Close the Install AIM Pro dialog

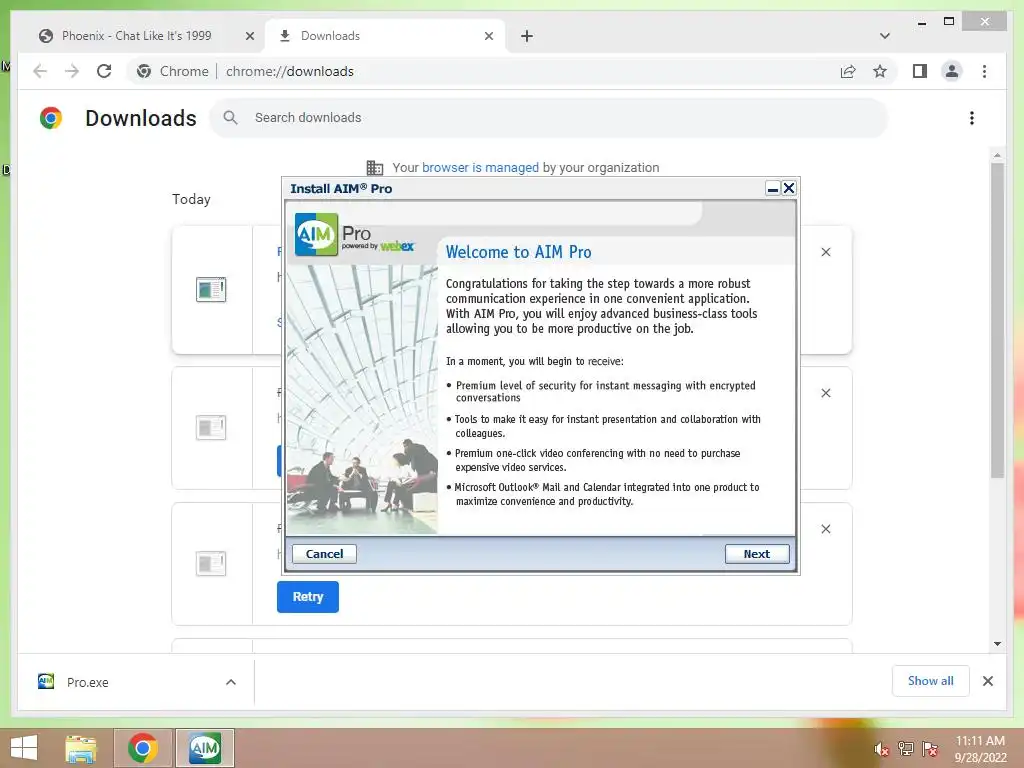(x=789, y=188)
